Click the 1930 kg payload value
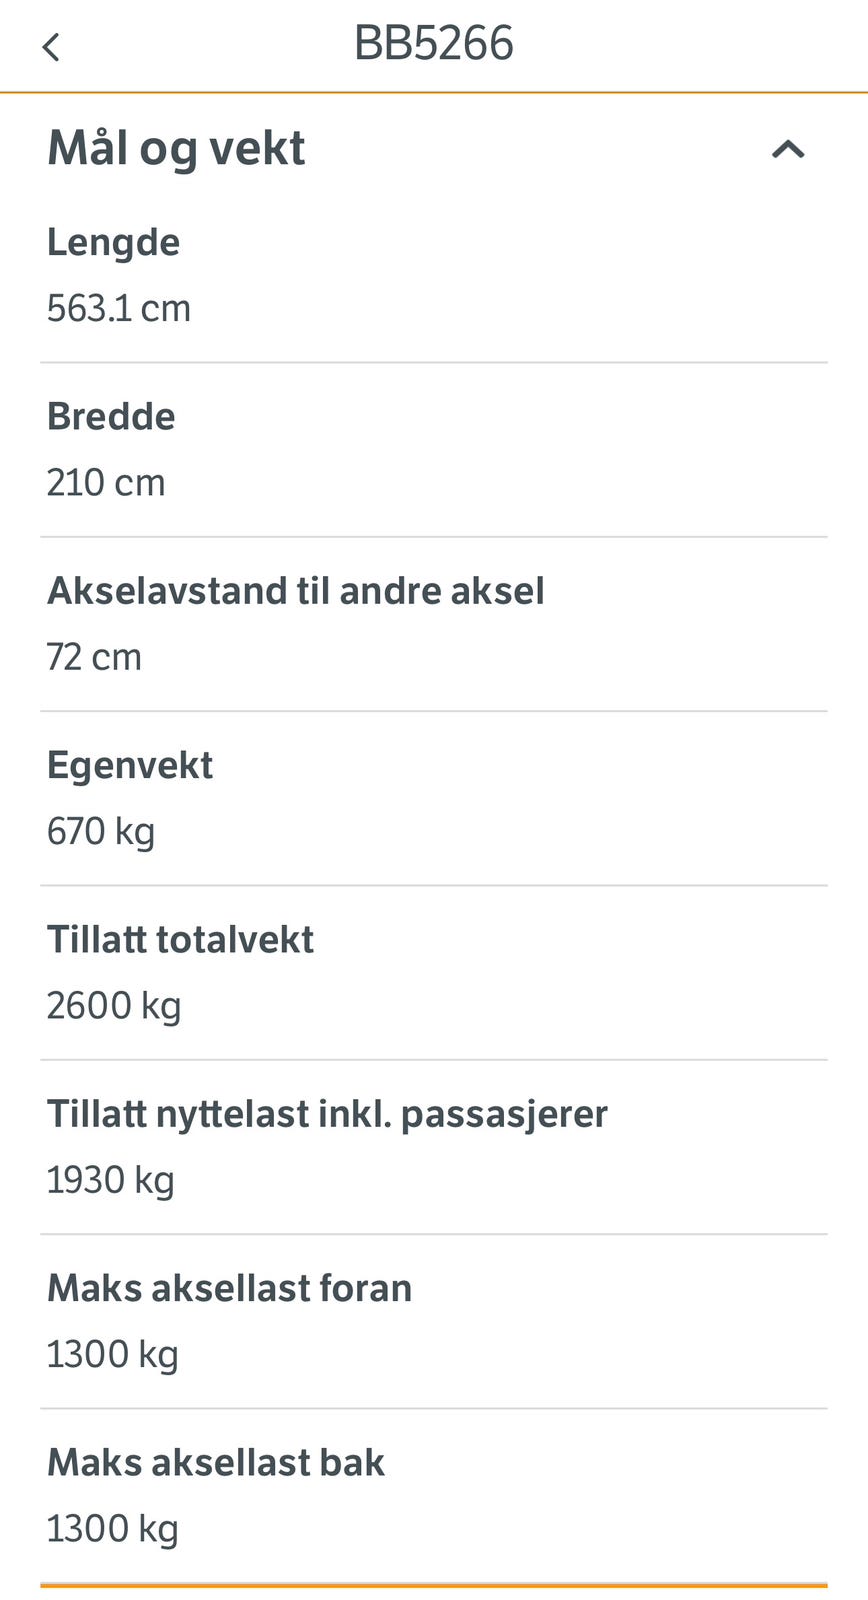Screen dimensions: 868x1600 point(110,1180)
